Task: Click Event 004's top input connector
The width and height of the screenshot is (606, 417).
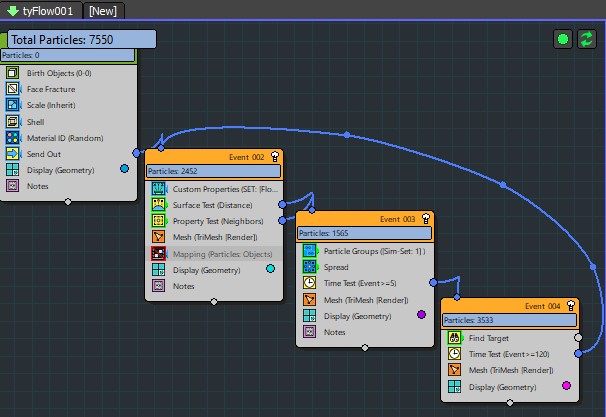Action: 457,297
